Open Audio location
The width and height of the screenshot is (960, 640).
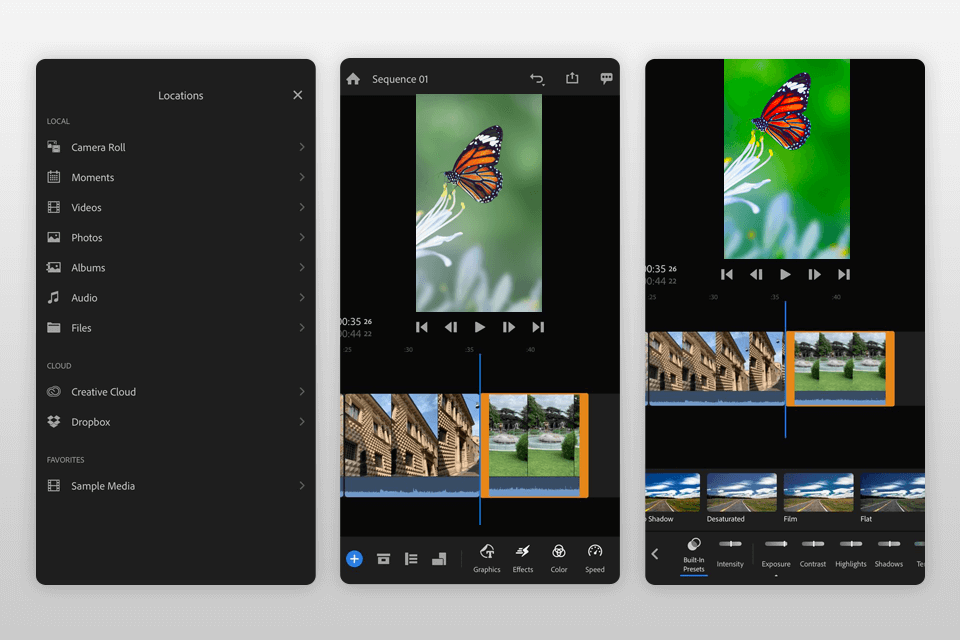pyautogui.click(x=176, y=298)
